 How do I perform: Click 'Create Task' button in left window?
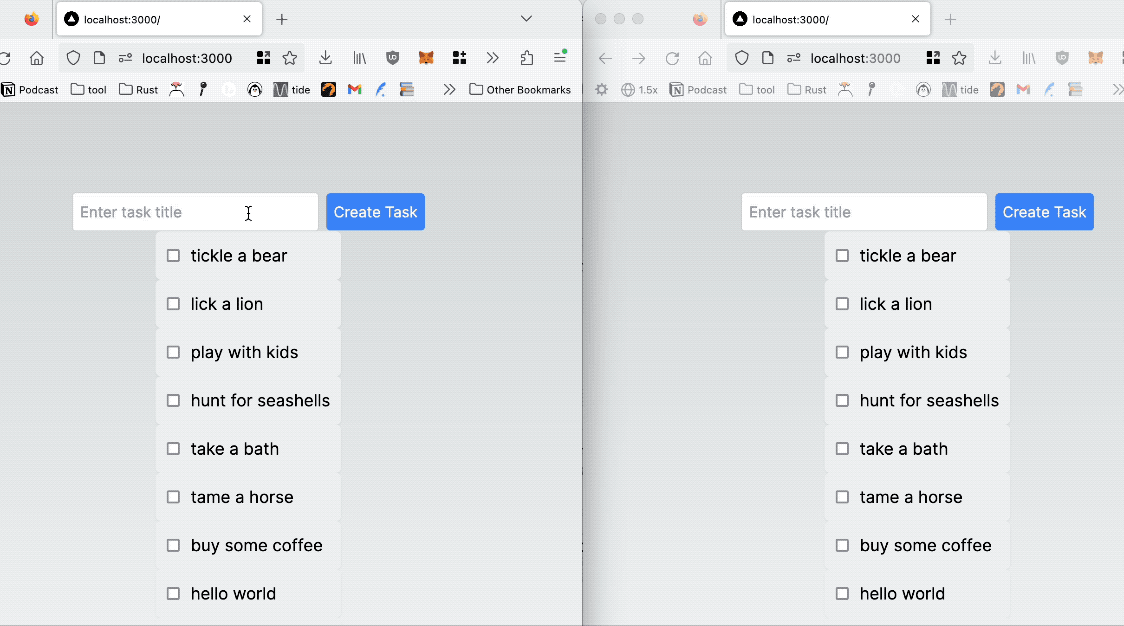[x=376, y=212]
